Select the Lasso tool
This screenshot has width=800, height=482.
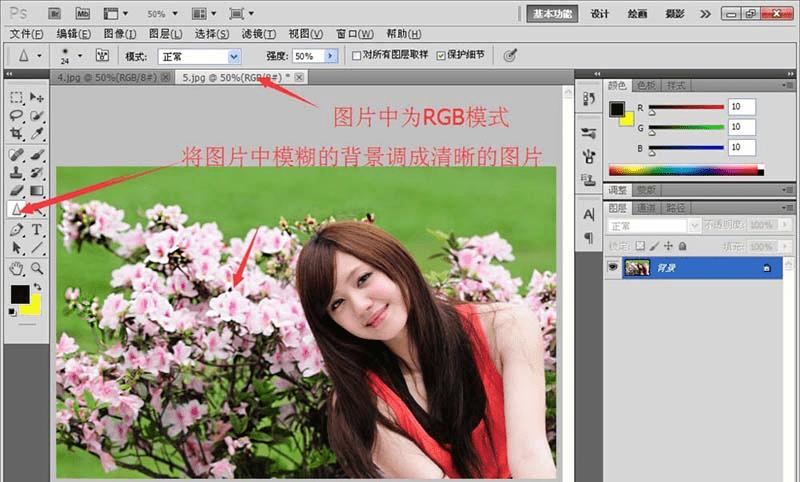coord(16,115)
